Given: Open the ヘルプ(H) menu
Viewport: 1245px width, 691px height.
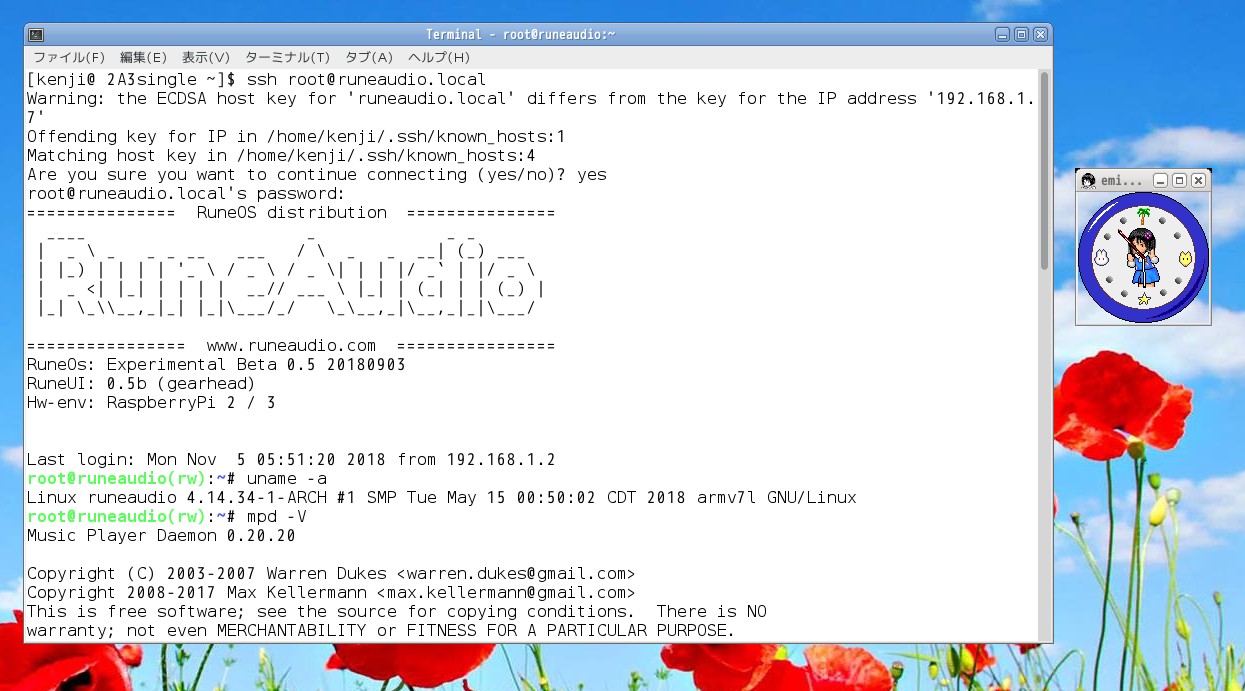Looking at the screenshot, I should [438, 58].
